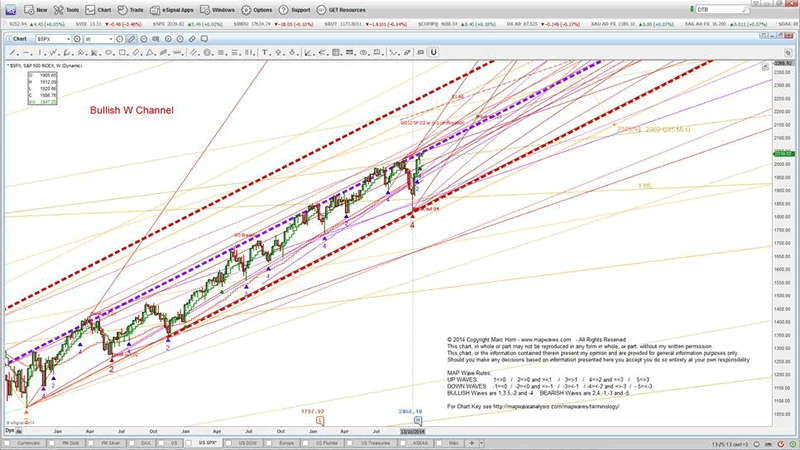Open the Windows menu
The image size is (800, 450).
217,10
